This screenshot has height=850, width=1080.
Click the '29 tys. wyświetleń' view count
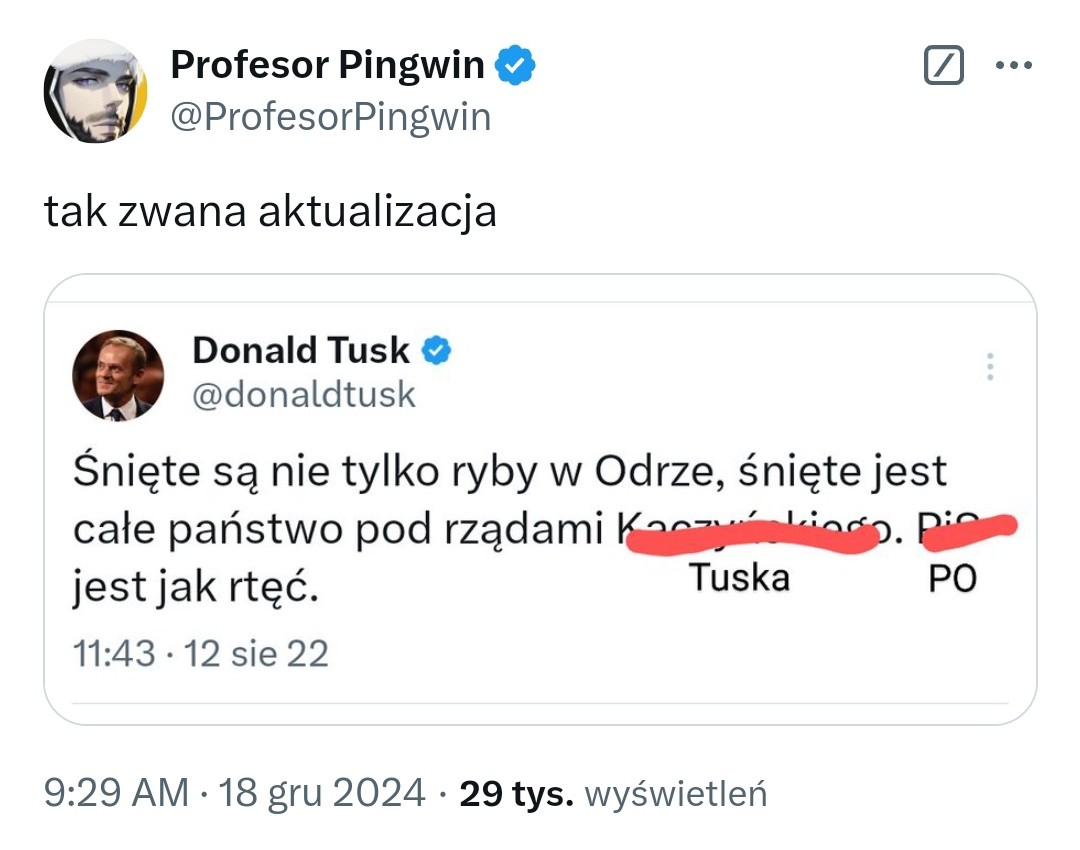612,794
